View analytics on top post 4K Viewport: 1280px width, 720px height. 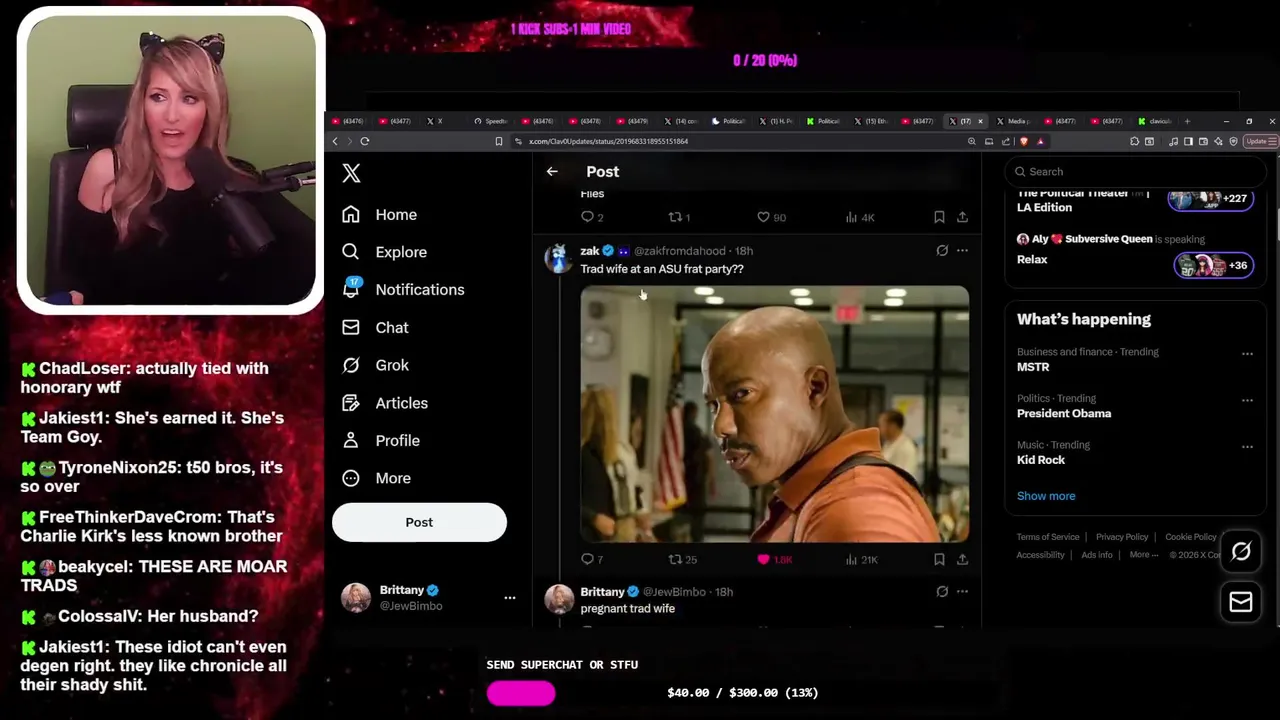coord(860,217)
